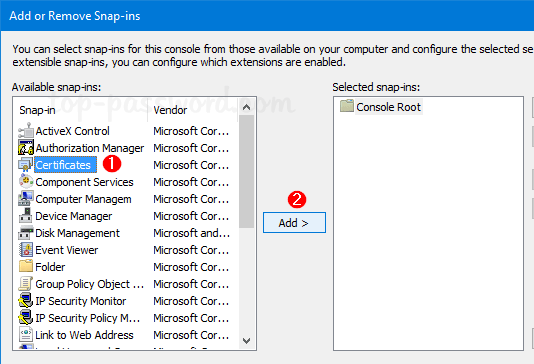Add the selected snap-in with Add >

point(294,223)
